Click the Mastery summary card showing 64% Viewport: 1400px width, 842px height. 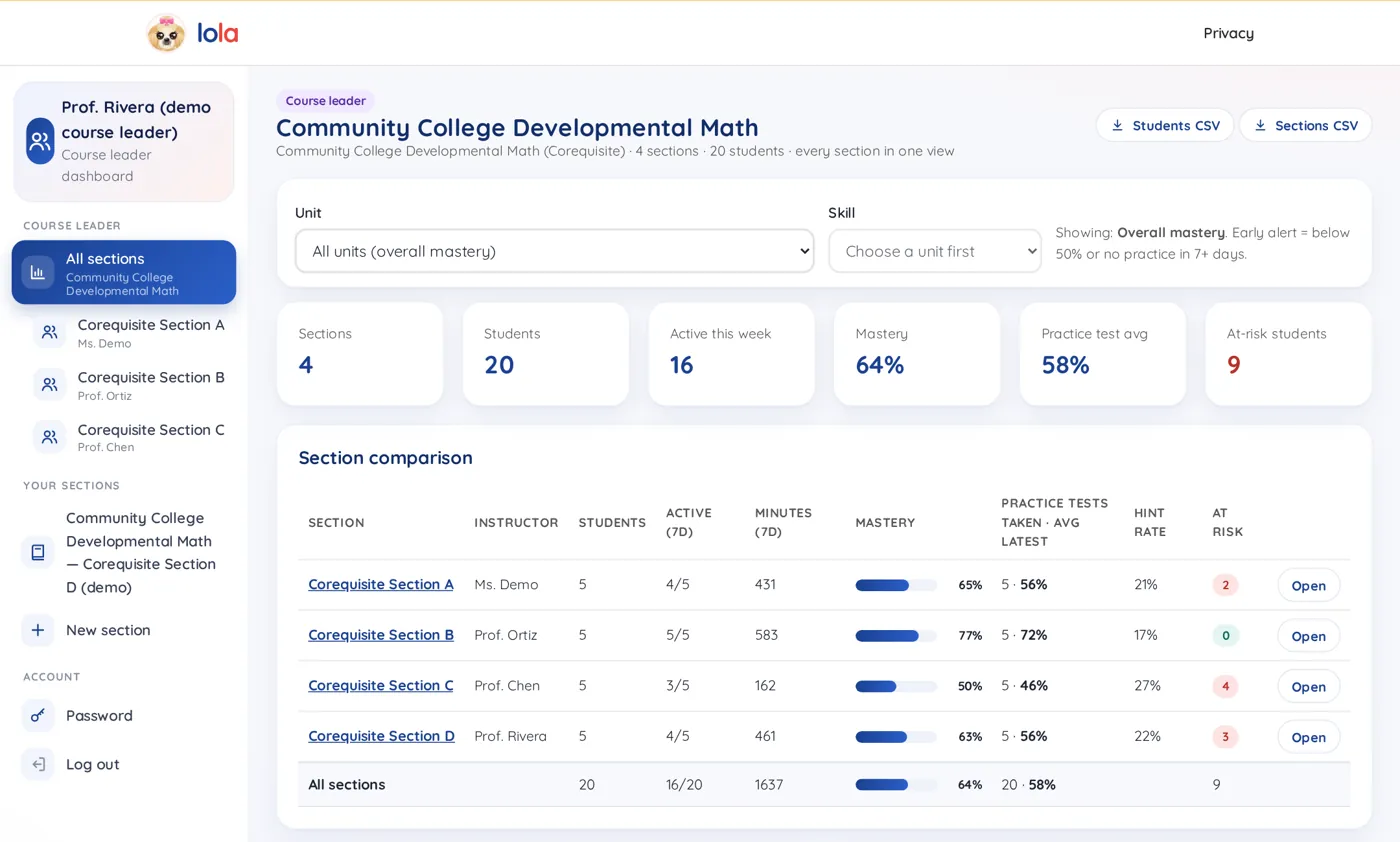pyautogui.click(x=917, y=354)
